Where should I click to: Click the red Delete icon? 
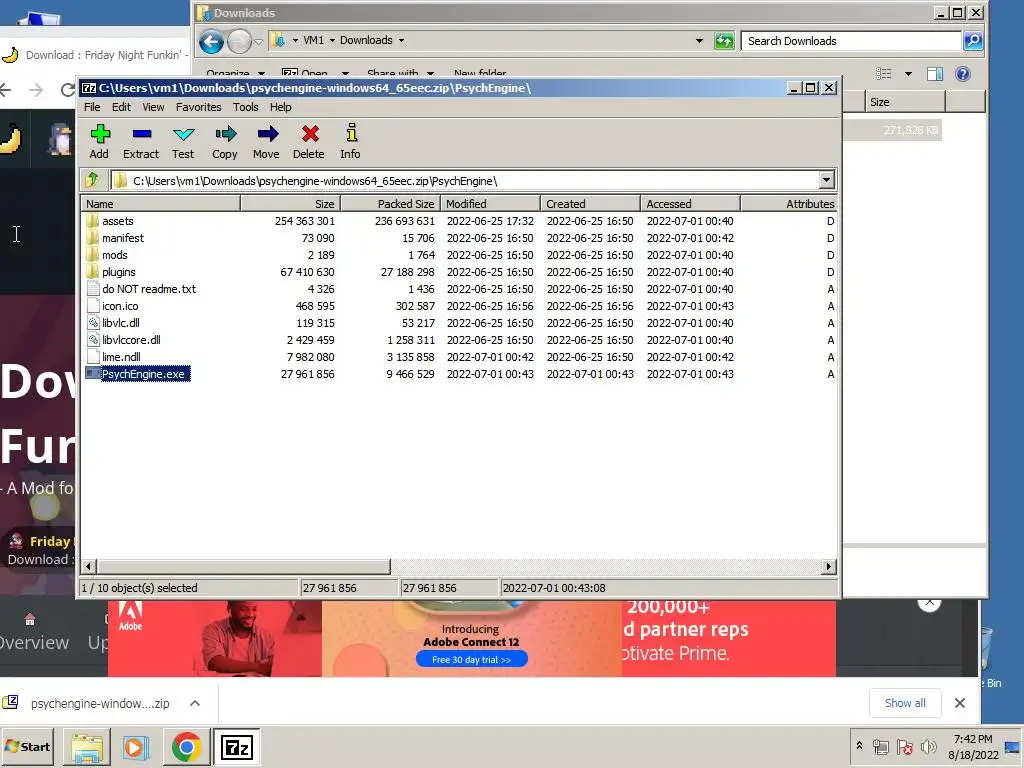[x=310, y=135]
